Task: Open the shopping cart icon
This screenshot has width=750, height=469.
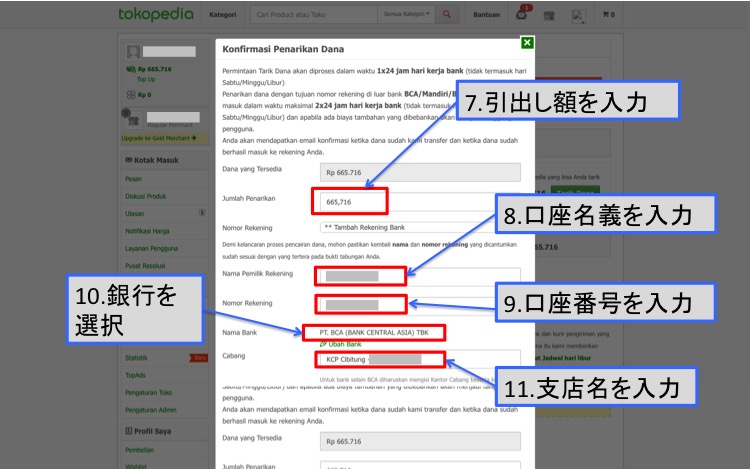Action: click(x=608, y=15)
